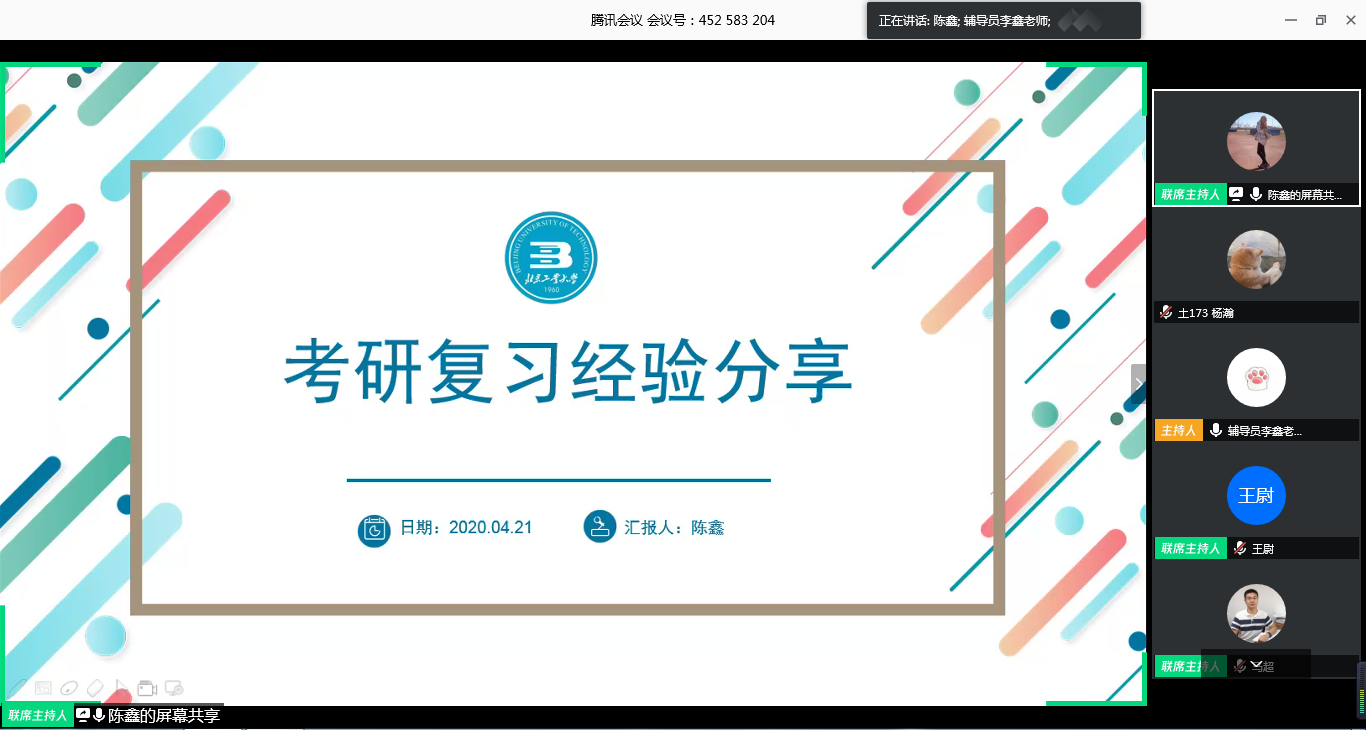Click the audio volume level meter
Viewport: 1366px width, 730px height.
pos(1360,692)
